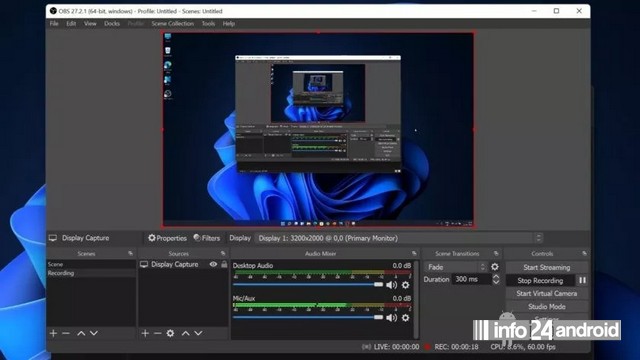Open the Scene Collection menu
Viewport: 640px width, 360px height.
(x=173, y=24)
